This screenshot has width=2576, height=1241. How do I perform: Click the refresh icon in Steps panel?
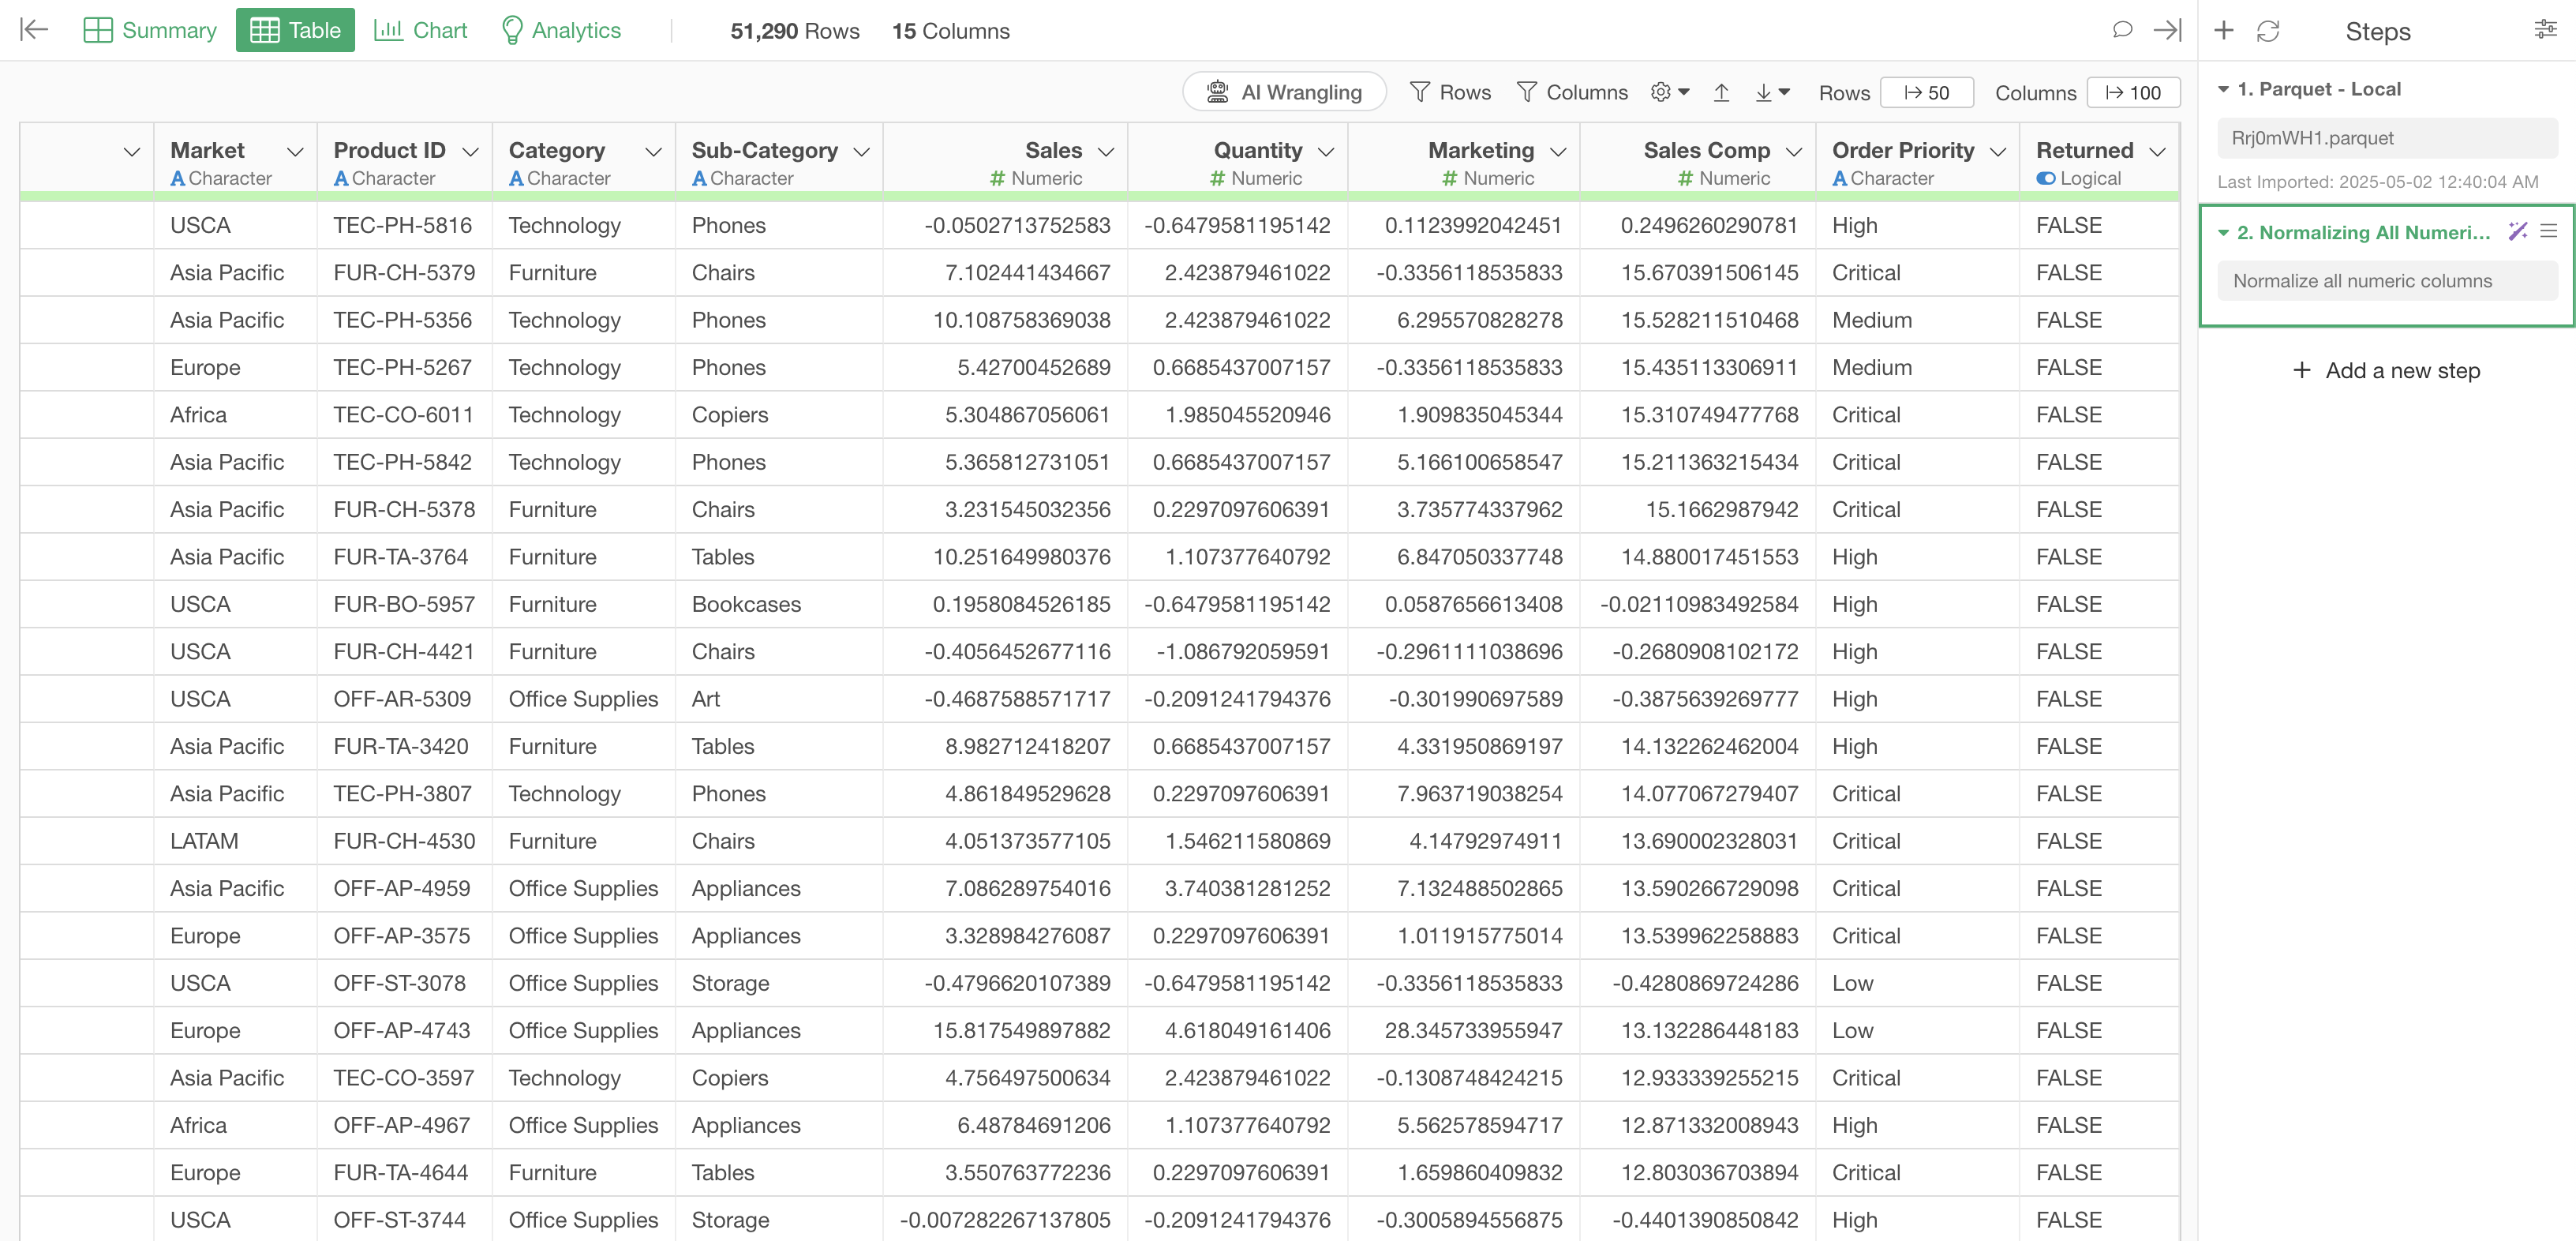coord(2267,31)
